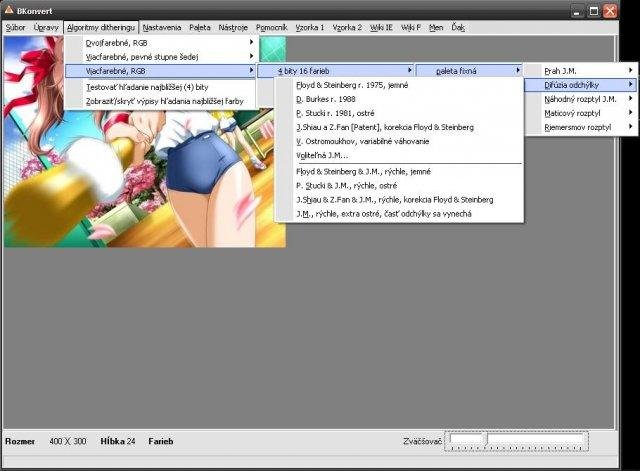The height and width of the screenshot is (471, 640).
Task: Close the BKonvert window
Action: [610, 11]
